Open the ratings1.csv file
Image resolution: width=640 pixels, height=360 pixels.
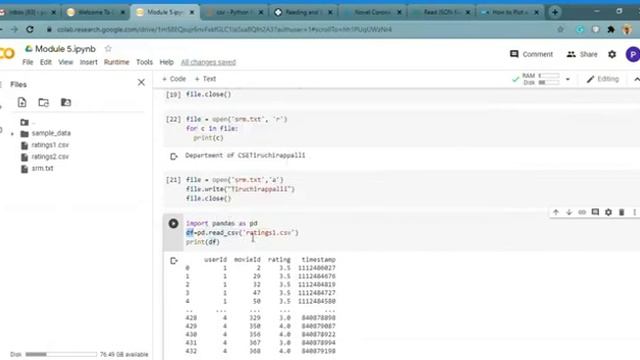pyautogui.click(x=50, y=145)
